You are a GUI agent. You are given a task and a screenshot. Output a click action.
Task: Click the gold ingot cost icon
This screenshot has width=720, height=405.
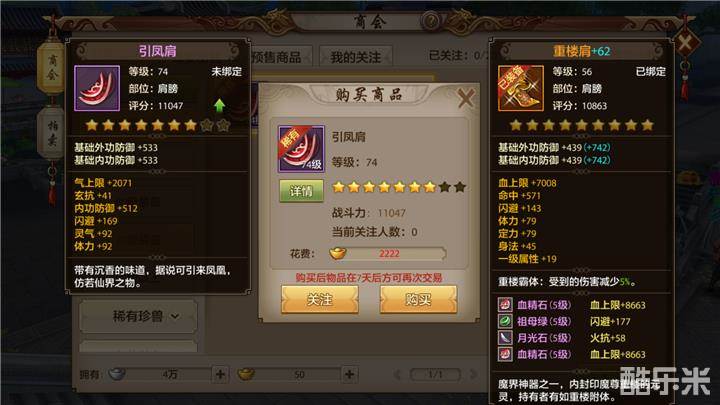[x=338, y=253]
